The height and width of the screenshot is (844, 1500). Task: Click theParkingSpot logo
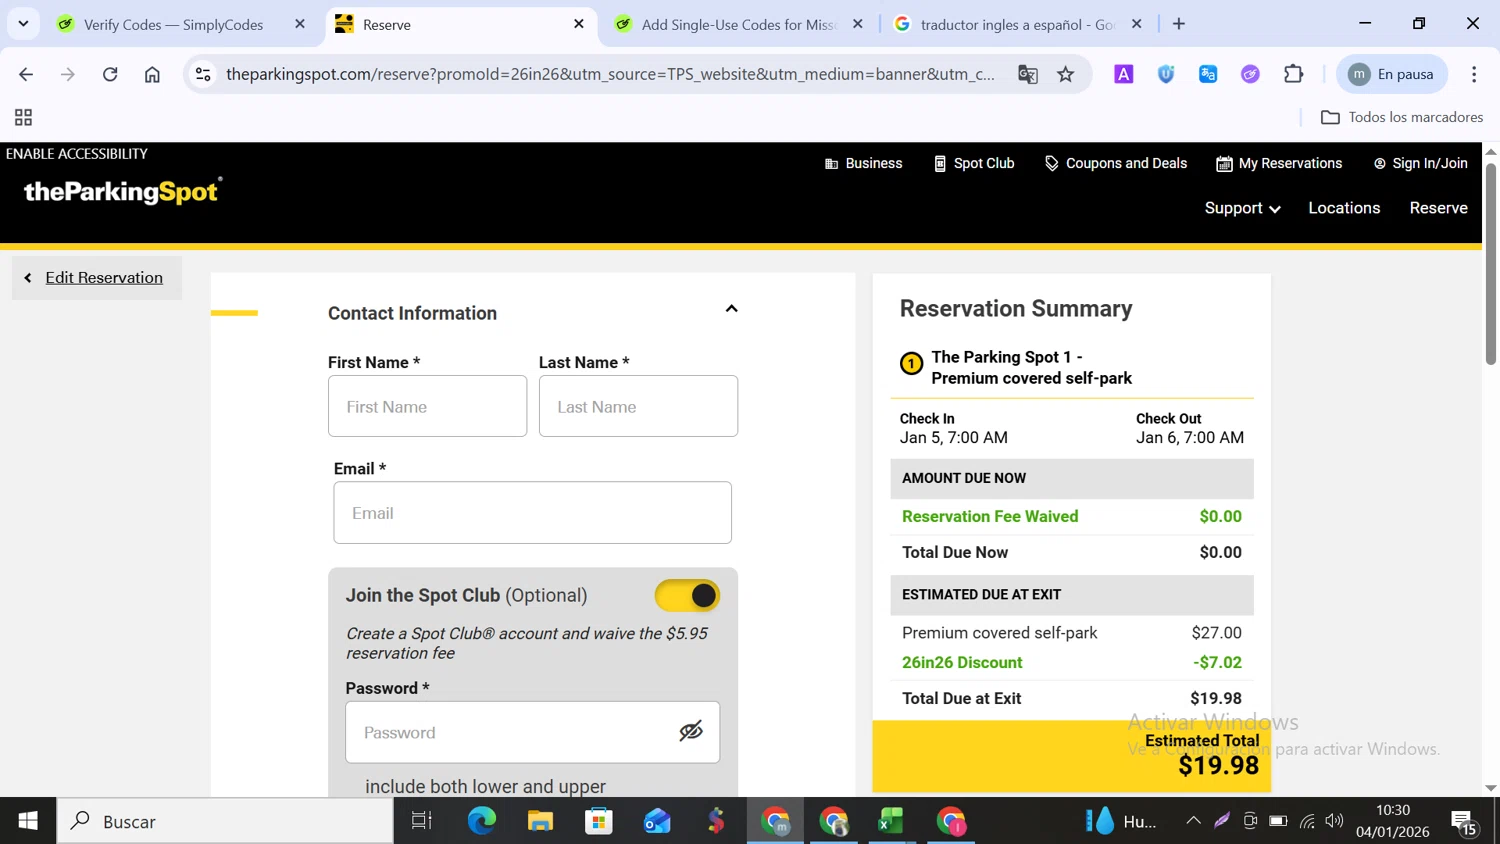point(122,190)
